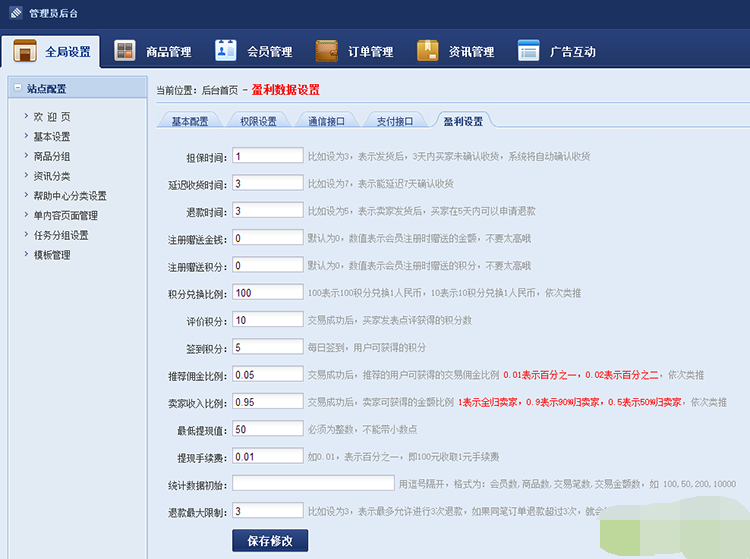Screen dimensions: 750x559
Task: Open the 广告互动 main menu
Action: coord(573,52)
